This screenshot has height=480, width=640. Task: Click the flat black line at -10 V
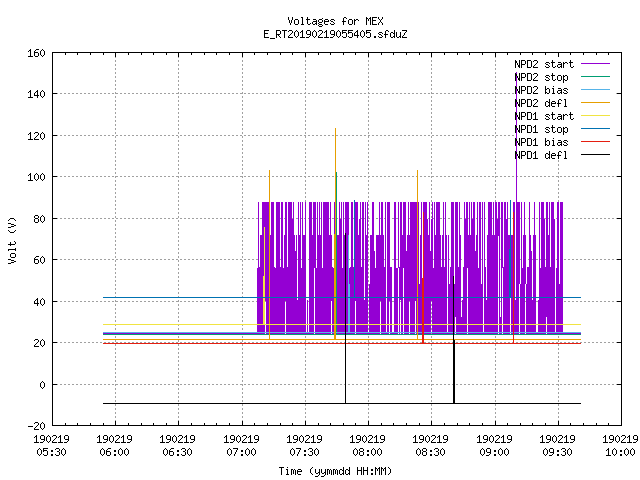[342, 404]
